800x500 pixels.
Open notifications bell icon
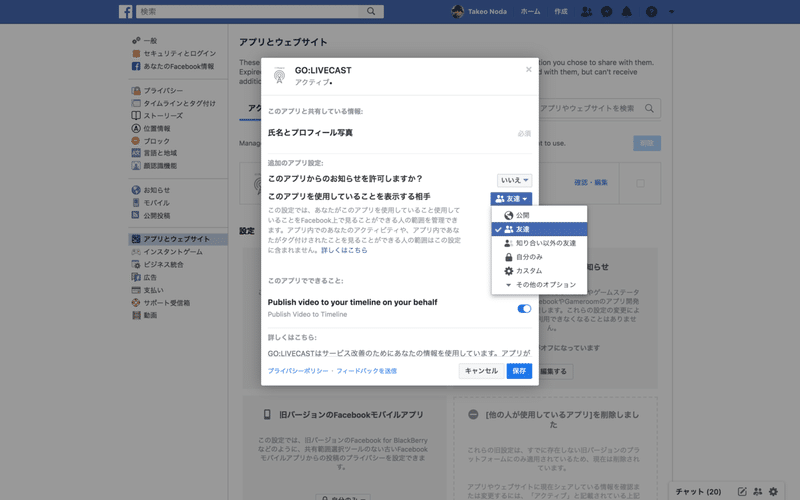pos(627,11)
